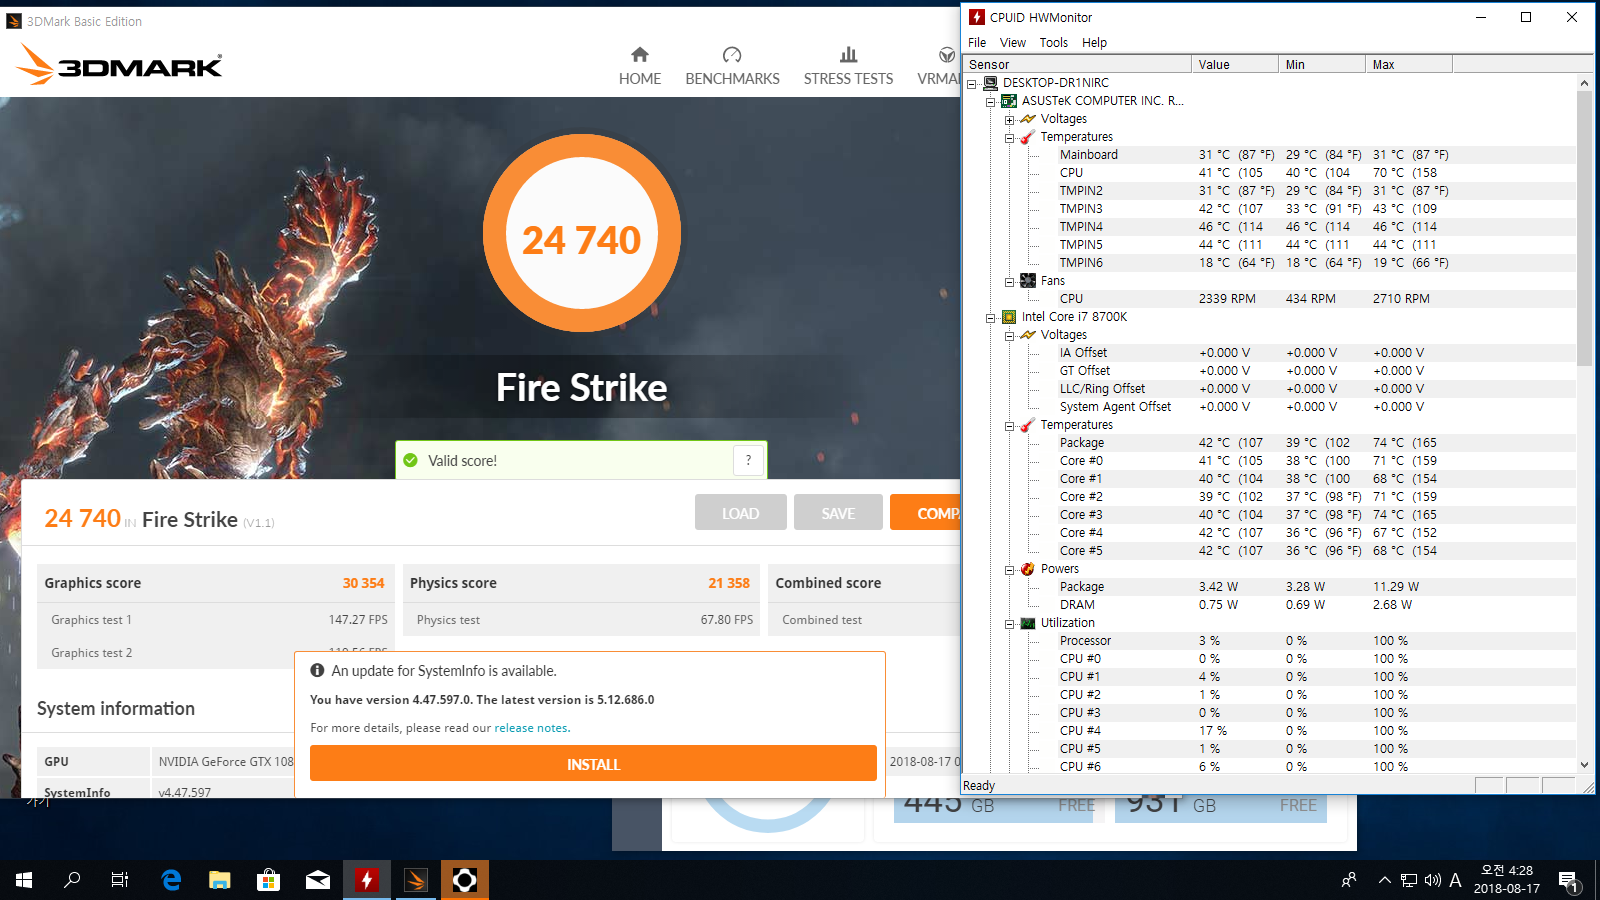
Task: Click INSTALL to update SystemInfo
Action: click(593, 764)
